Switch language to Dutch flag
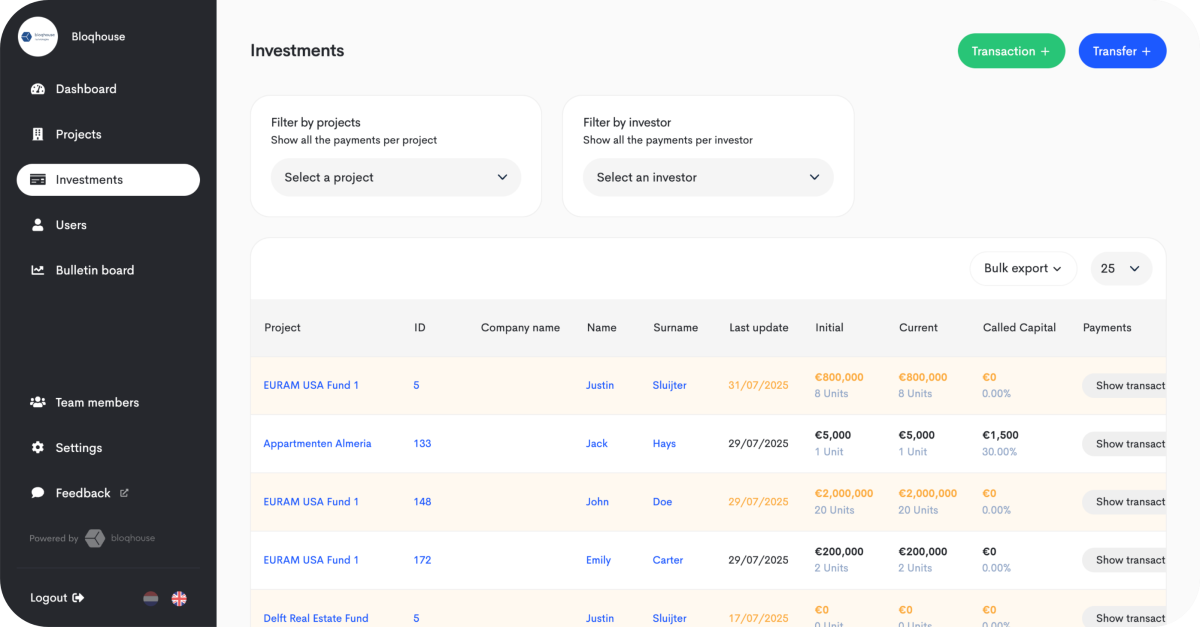Image resolution: width=1200 pixels, height=627 pixels. point(151,598)
